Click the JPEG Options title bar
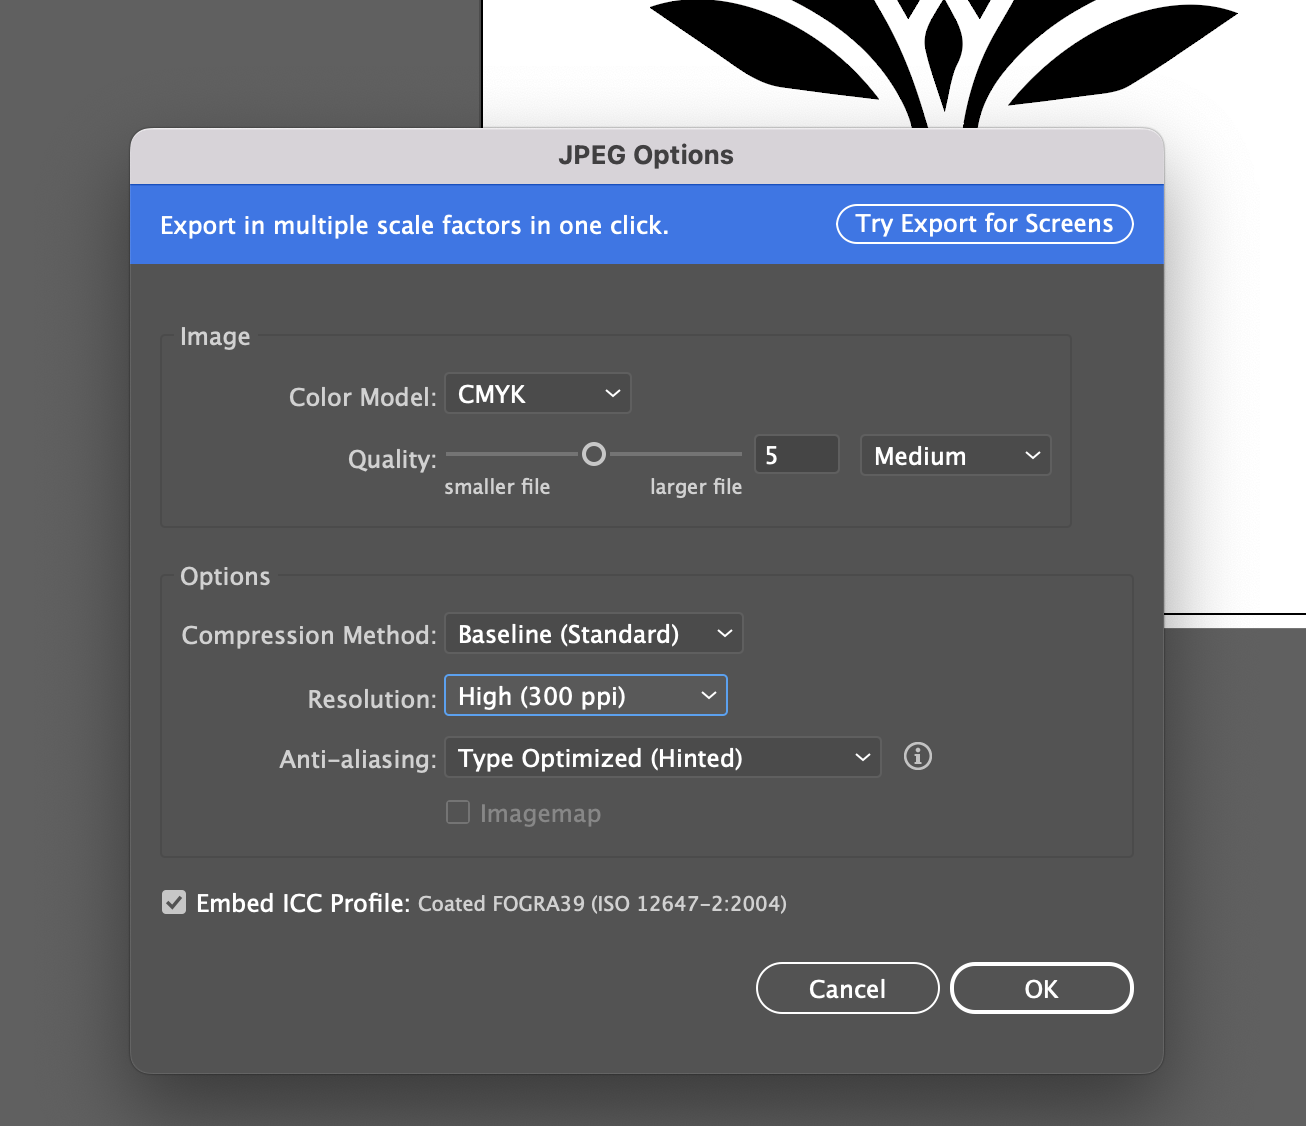Image resolution: width=1306 pixels, height=1126 pixels. [x=646, y=156]
